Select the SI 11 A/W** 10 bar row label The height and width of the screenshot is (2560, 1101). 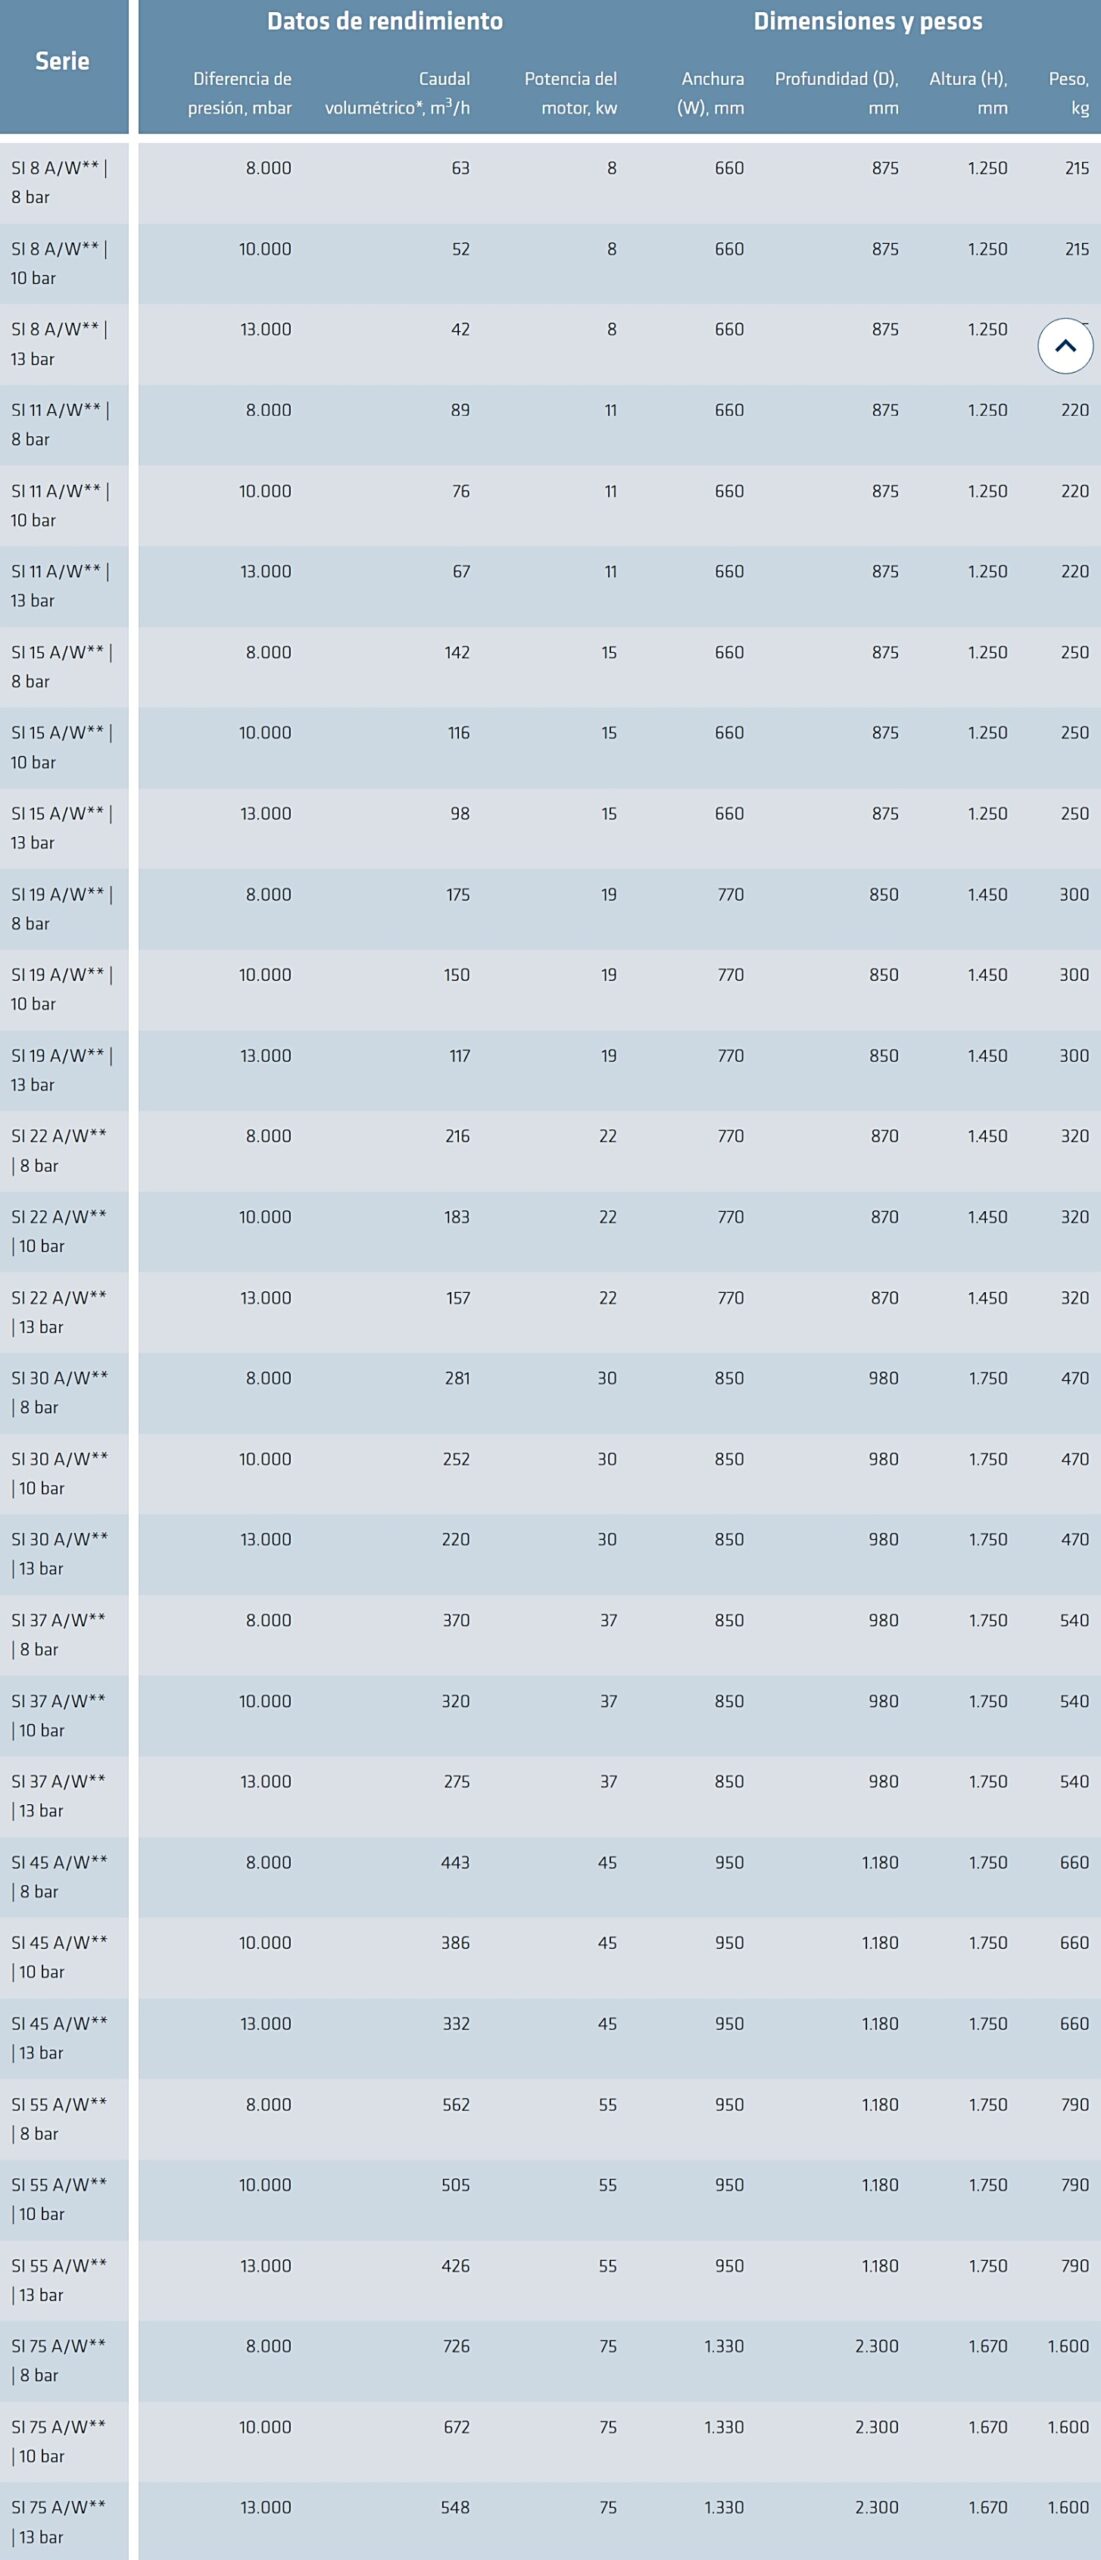pyautogui.click(x=60, y=506)
